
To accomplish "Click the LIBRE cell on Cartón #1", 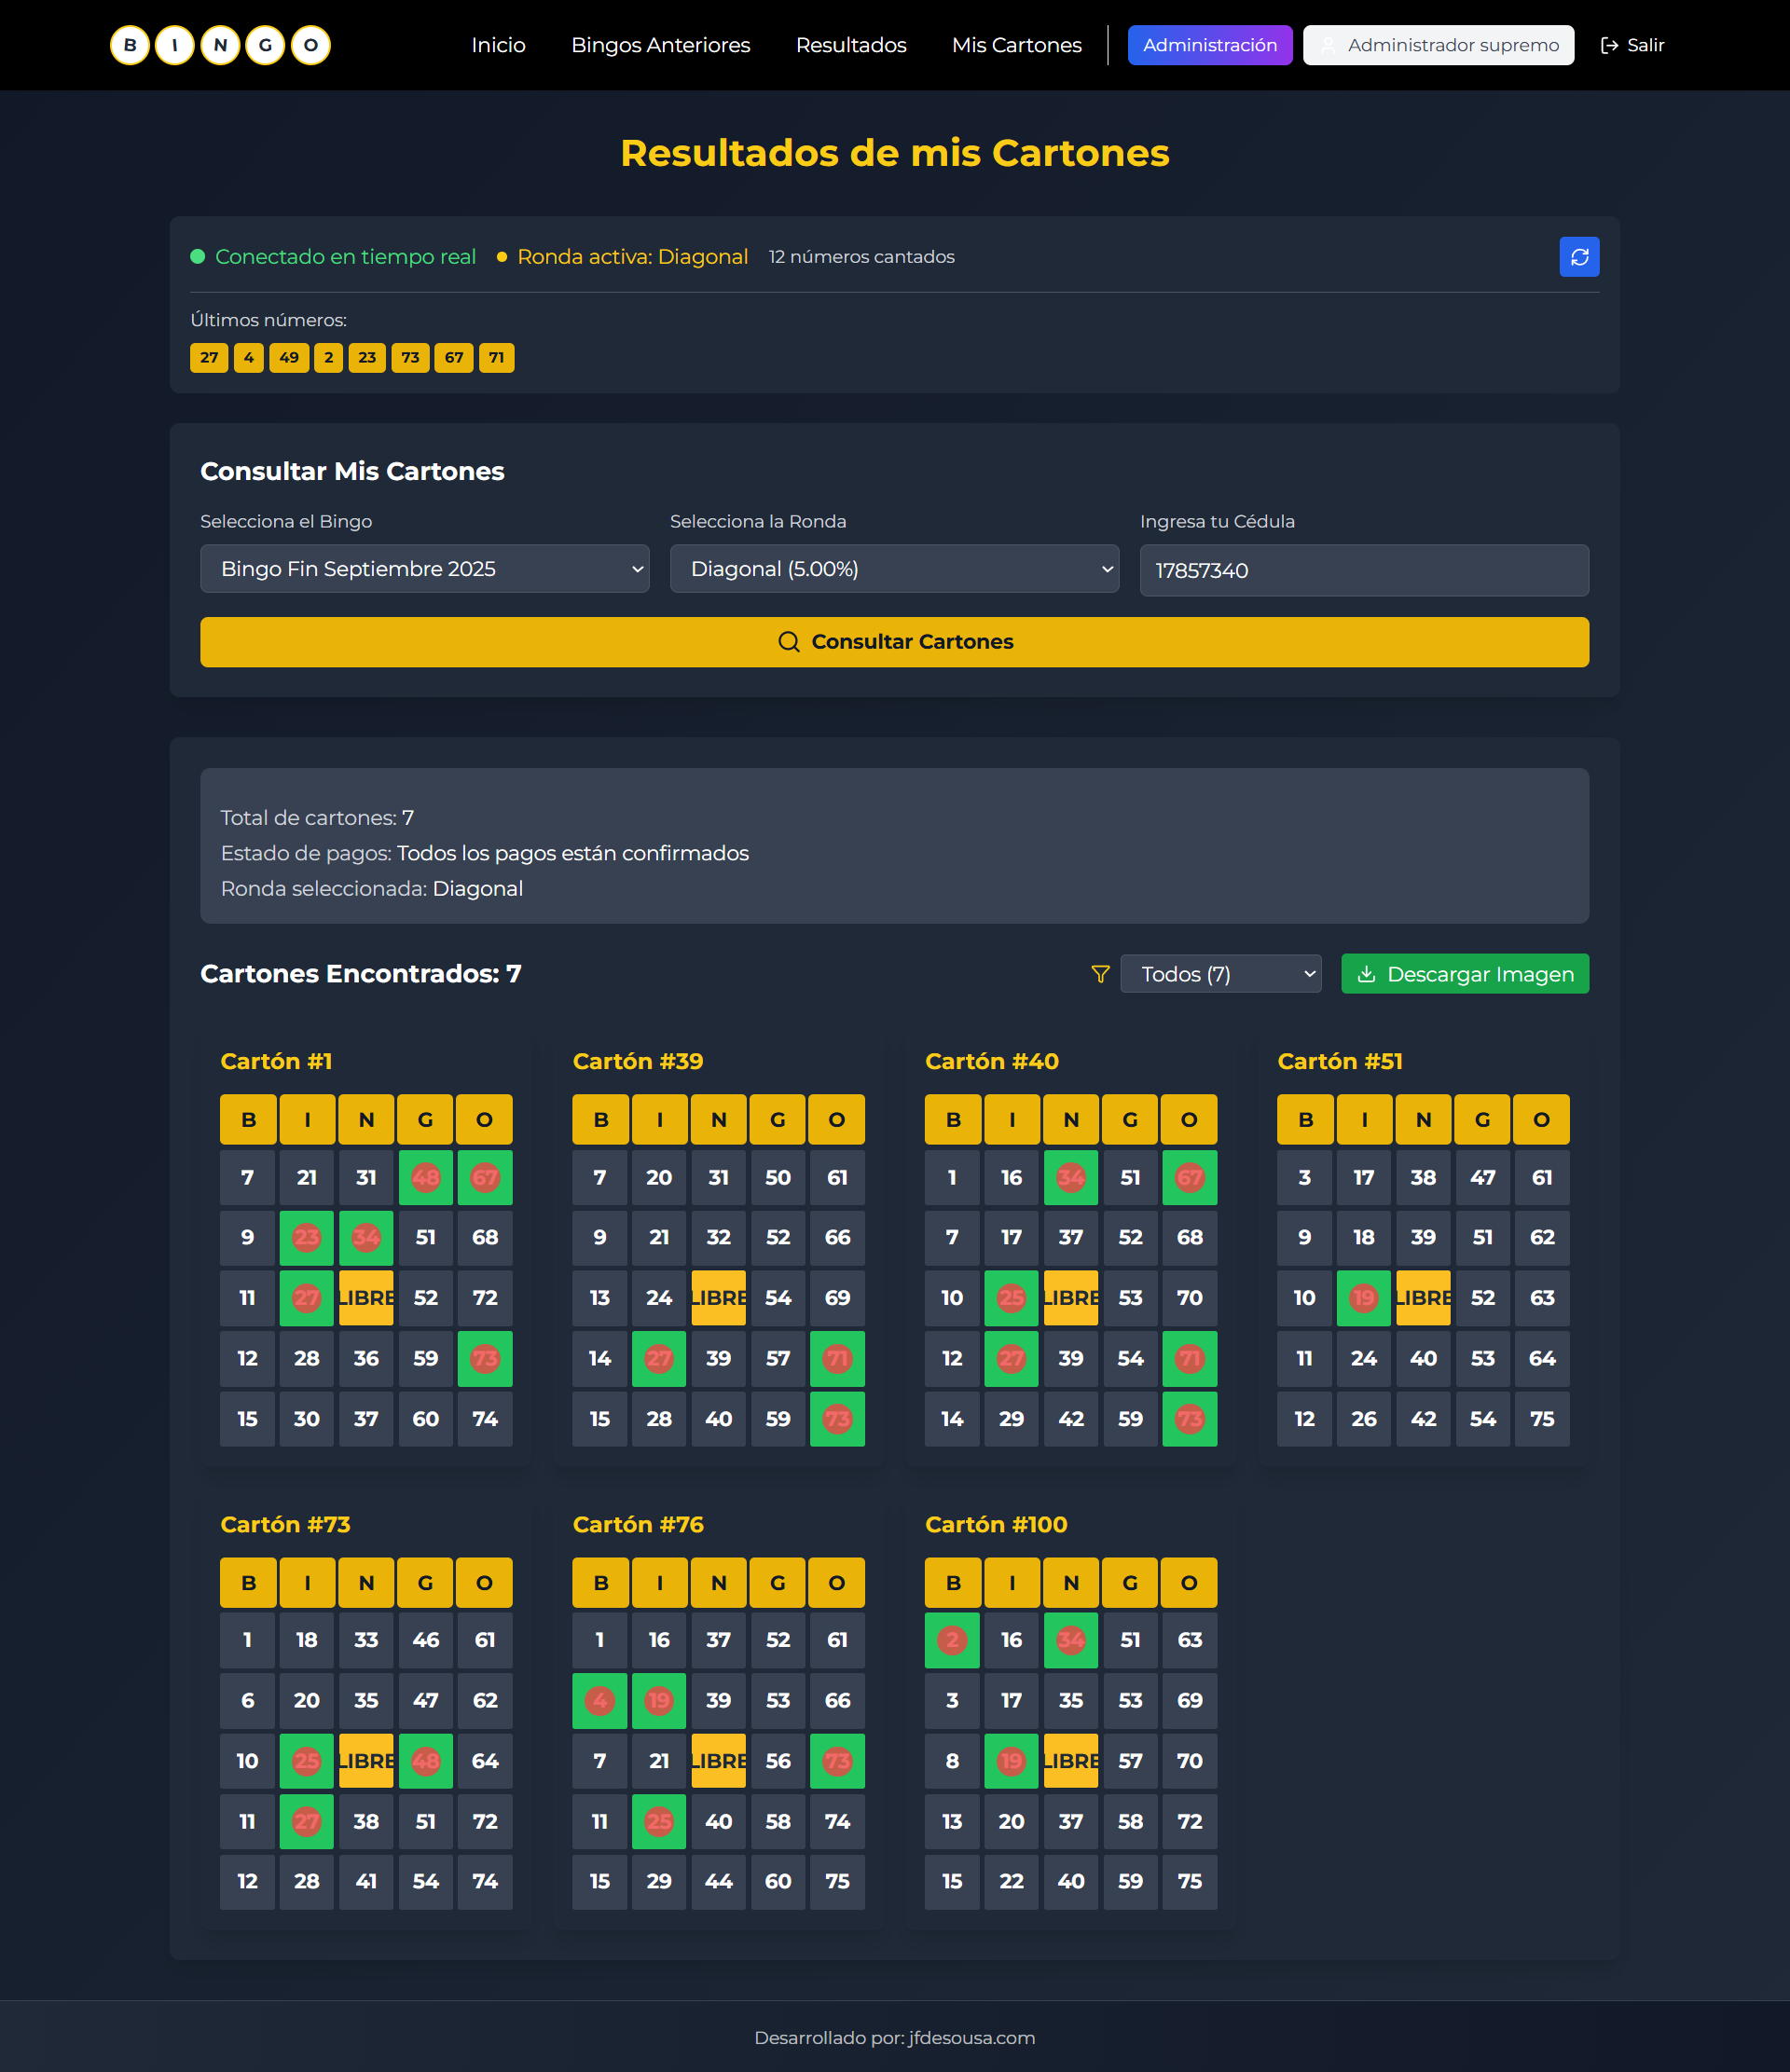I will [366, 1298].
